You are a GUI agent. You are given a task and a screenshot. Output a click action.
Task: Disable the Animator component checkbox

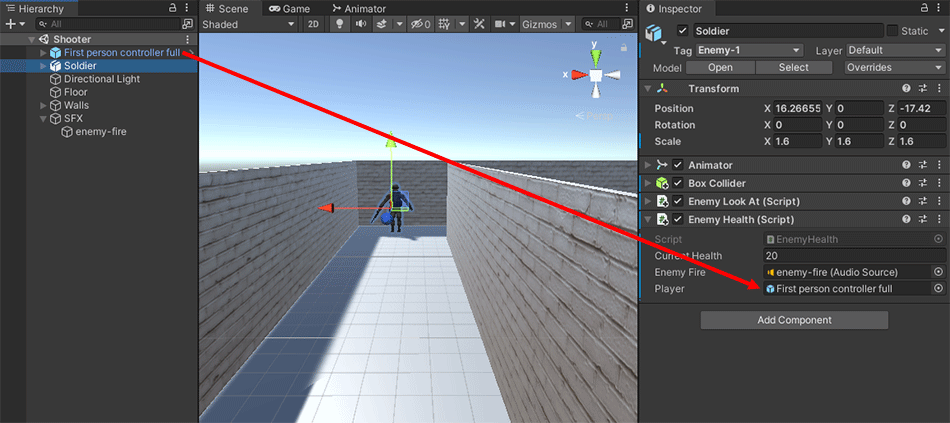[677, 165]
